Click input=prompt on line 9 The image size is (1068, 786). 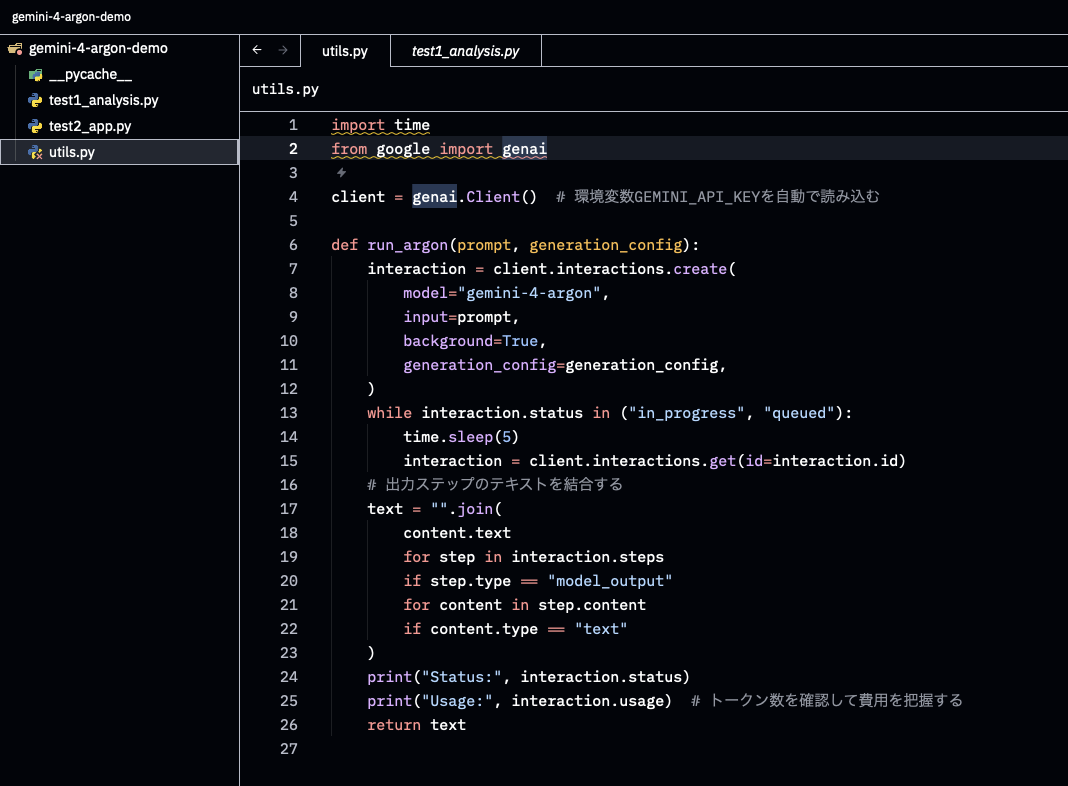[457, 317]
